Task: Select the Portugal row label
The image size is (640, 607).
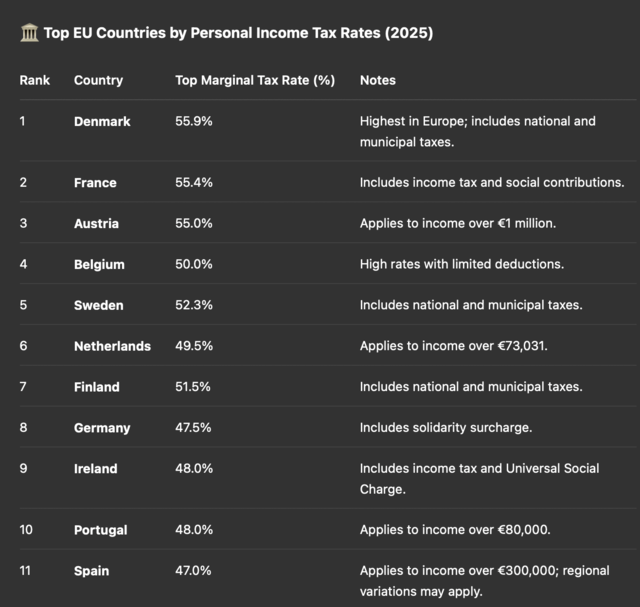Action: point(100,530)
